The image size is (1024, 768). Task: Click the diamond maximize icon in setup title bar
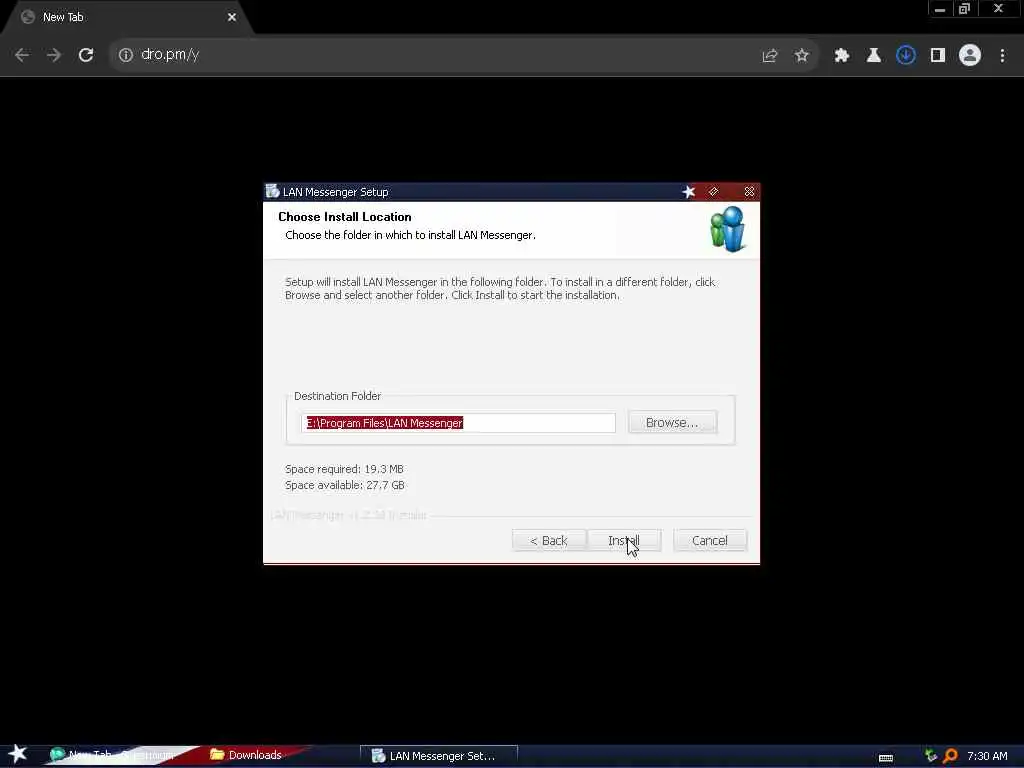coord(714,191)
